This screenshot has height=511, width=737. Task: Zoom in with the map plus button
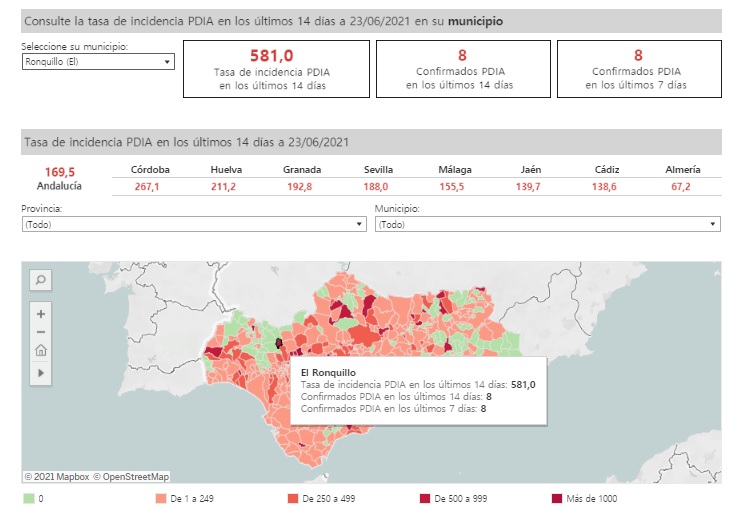pos(41,314)
